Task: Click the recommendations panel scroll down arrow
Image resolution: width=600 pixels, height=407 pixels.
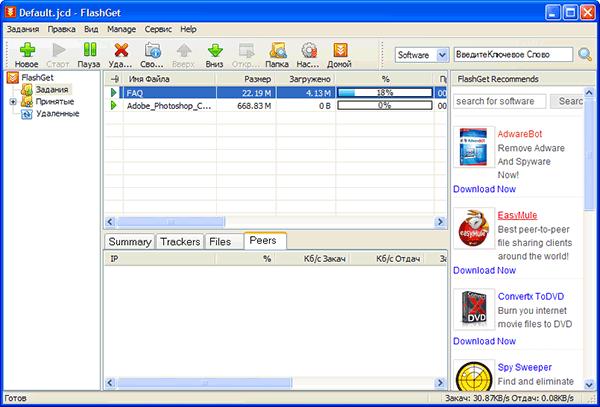Action: tap(589, 384)
